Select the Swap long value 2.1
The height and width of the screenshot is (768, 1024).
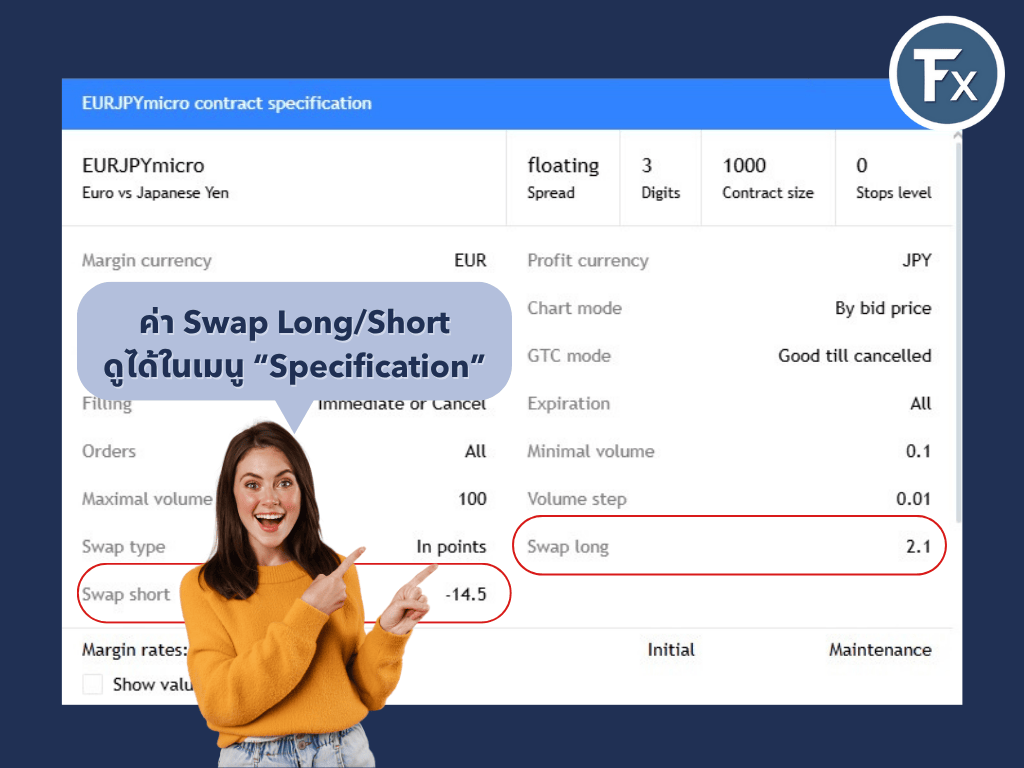tap(918, 546)
